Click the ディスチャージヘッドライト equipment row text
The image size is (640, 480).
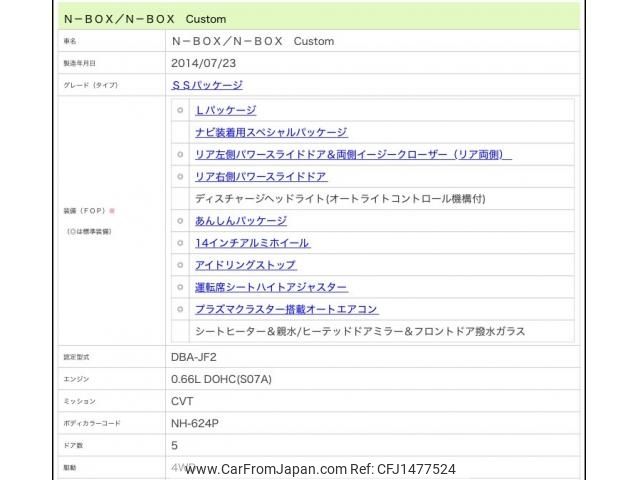340,199
